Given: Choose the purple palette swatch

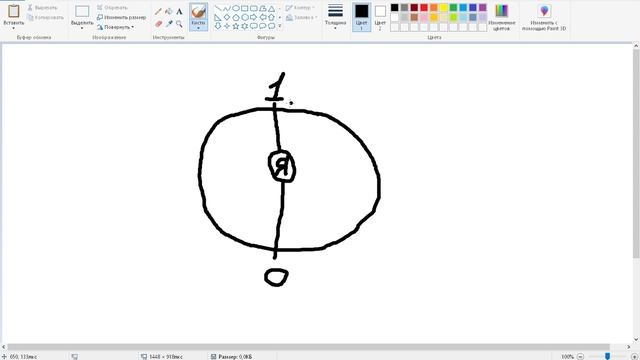Looking at the screenshot, I should click(x=482, y=7).
